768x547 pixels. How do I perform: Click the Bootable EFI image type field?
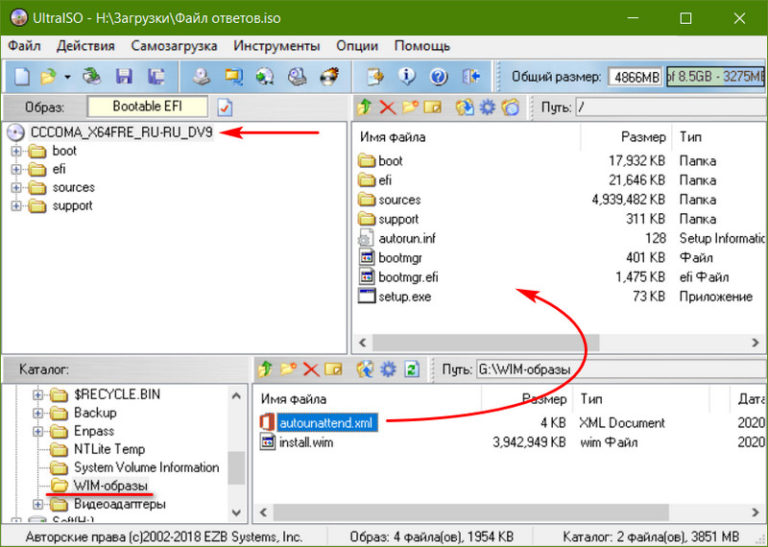coord(147,107)
